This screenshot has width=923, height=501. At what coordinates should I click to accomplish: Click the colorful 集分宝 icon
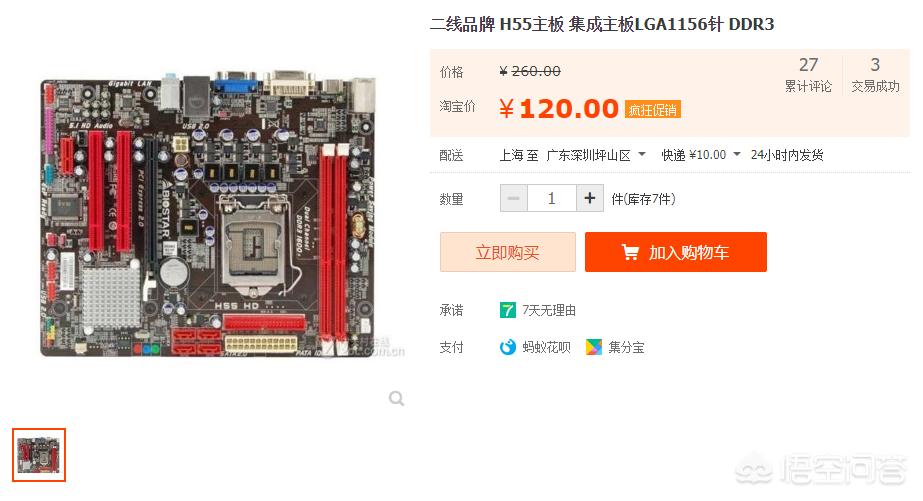pyautogui.click(x=594, y=347)
